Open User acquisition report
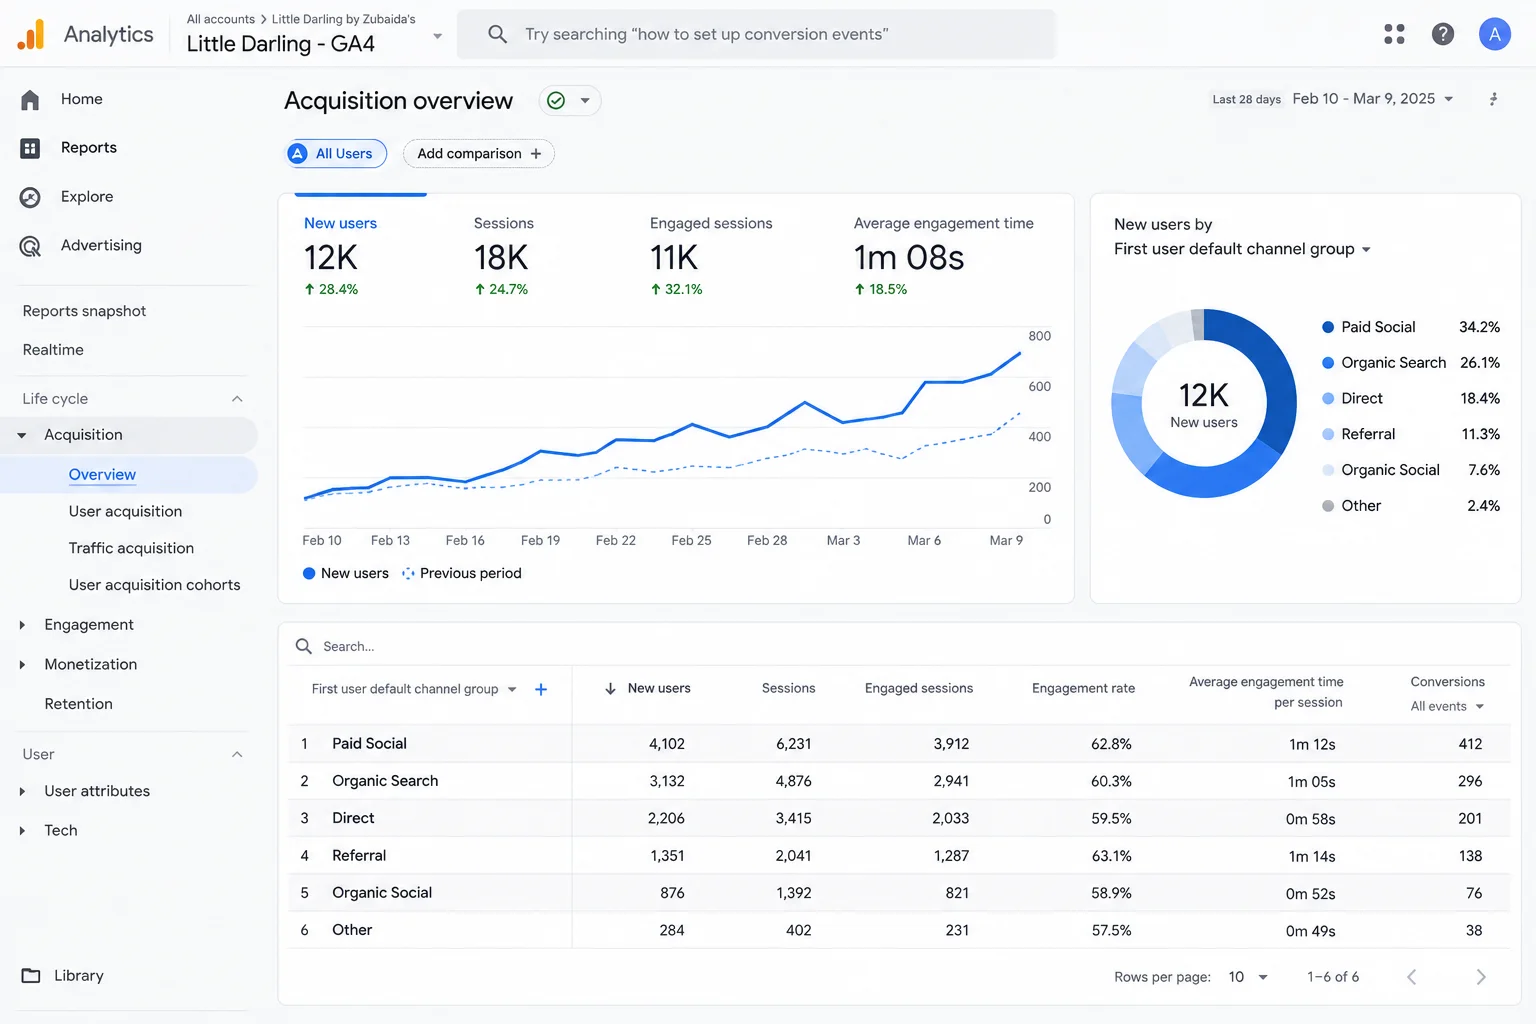This screenshot has height=1024, width=1536. click(125, 511)
